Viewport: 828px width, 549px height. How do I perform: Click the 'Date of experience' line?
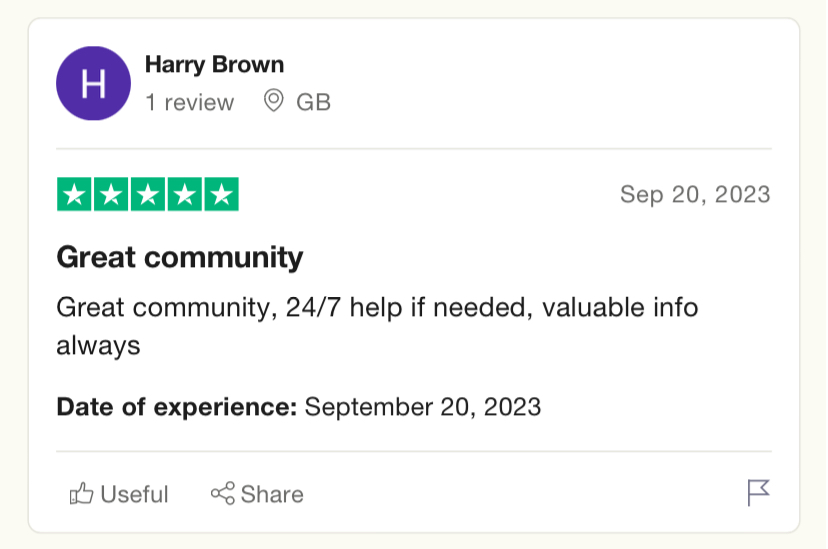[299, 407]
